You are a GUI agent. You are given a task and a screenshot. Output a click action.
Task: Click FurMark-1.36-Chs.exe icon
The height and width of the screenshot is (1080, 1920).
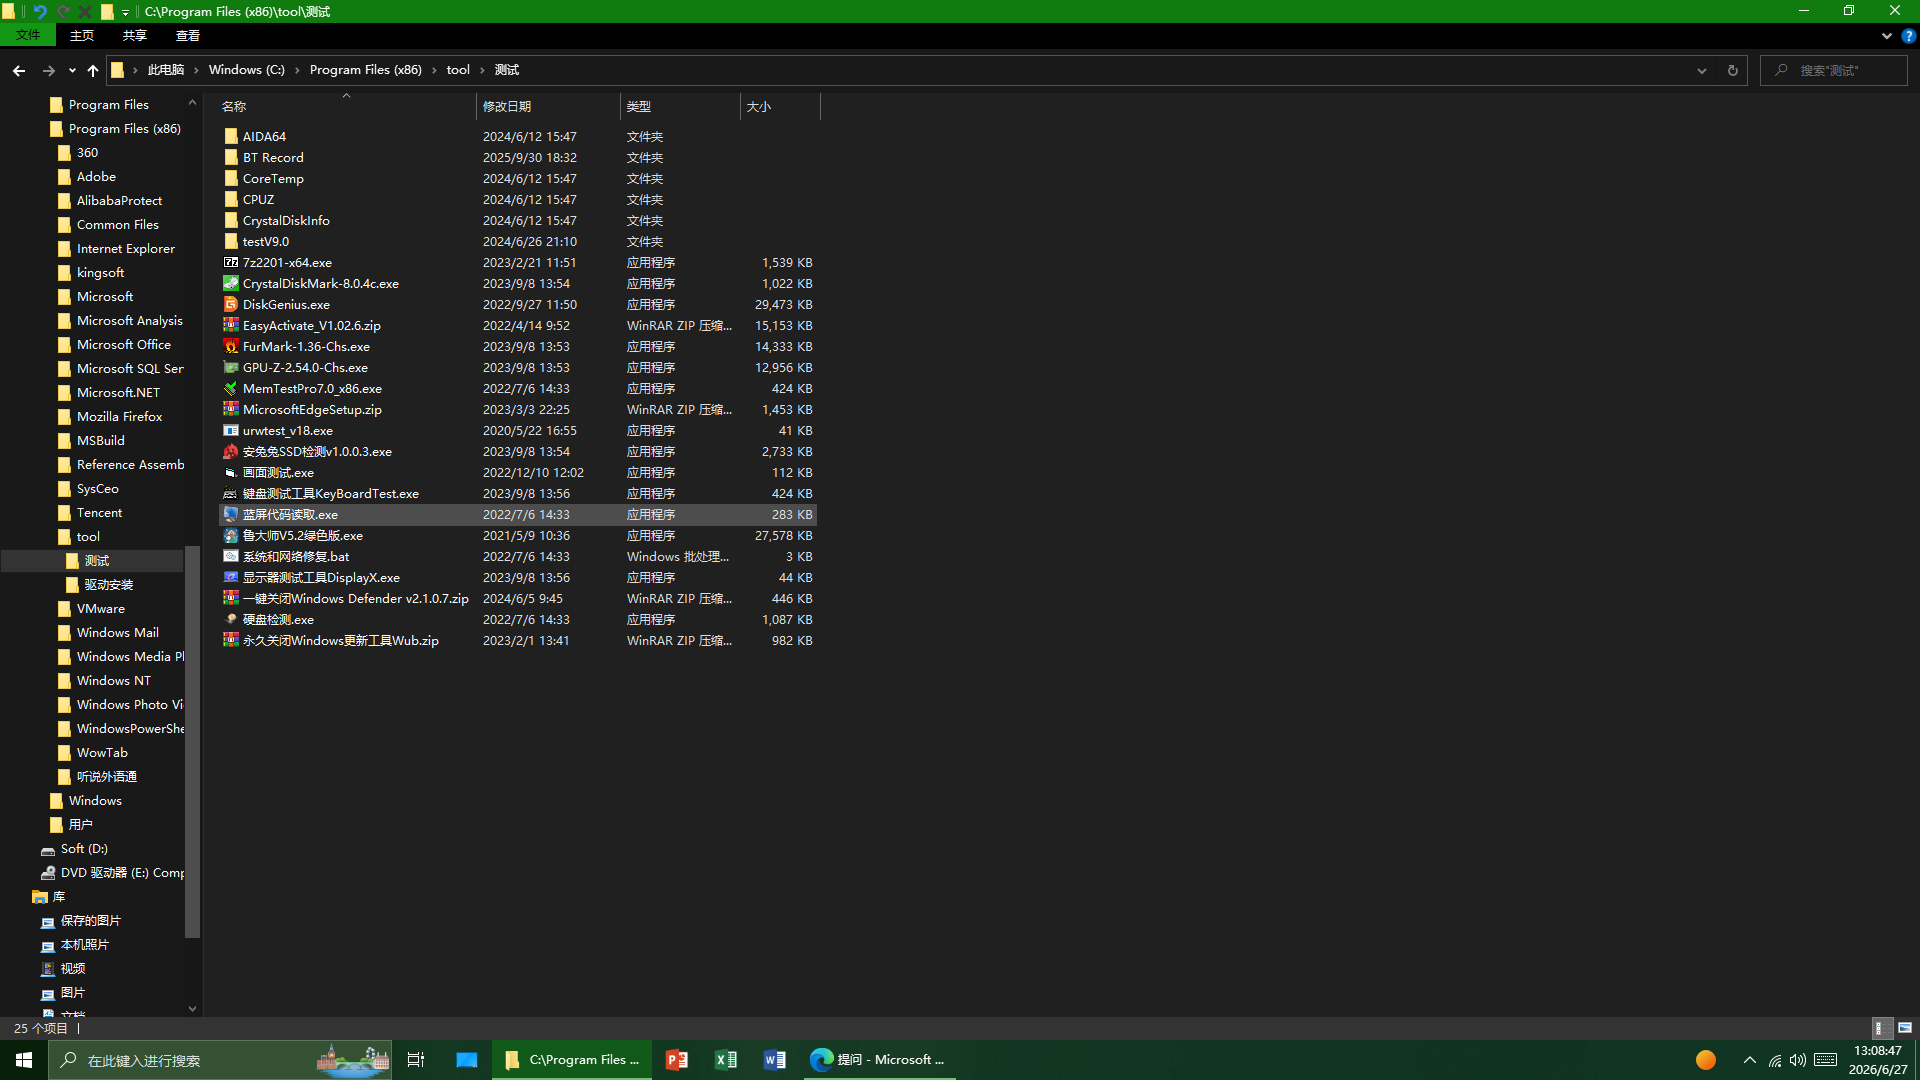pyautogui.click(x=231, y=346)
